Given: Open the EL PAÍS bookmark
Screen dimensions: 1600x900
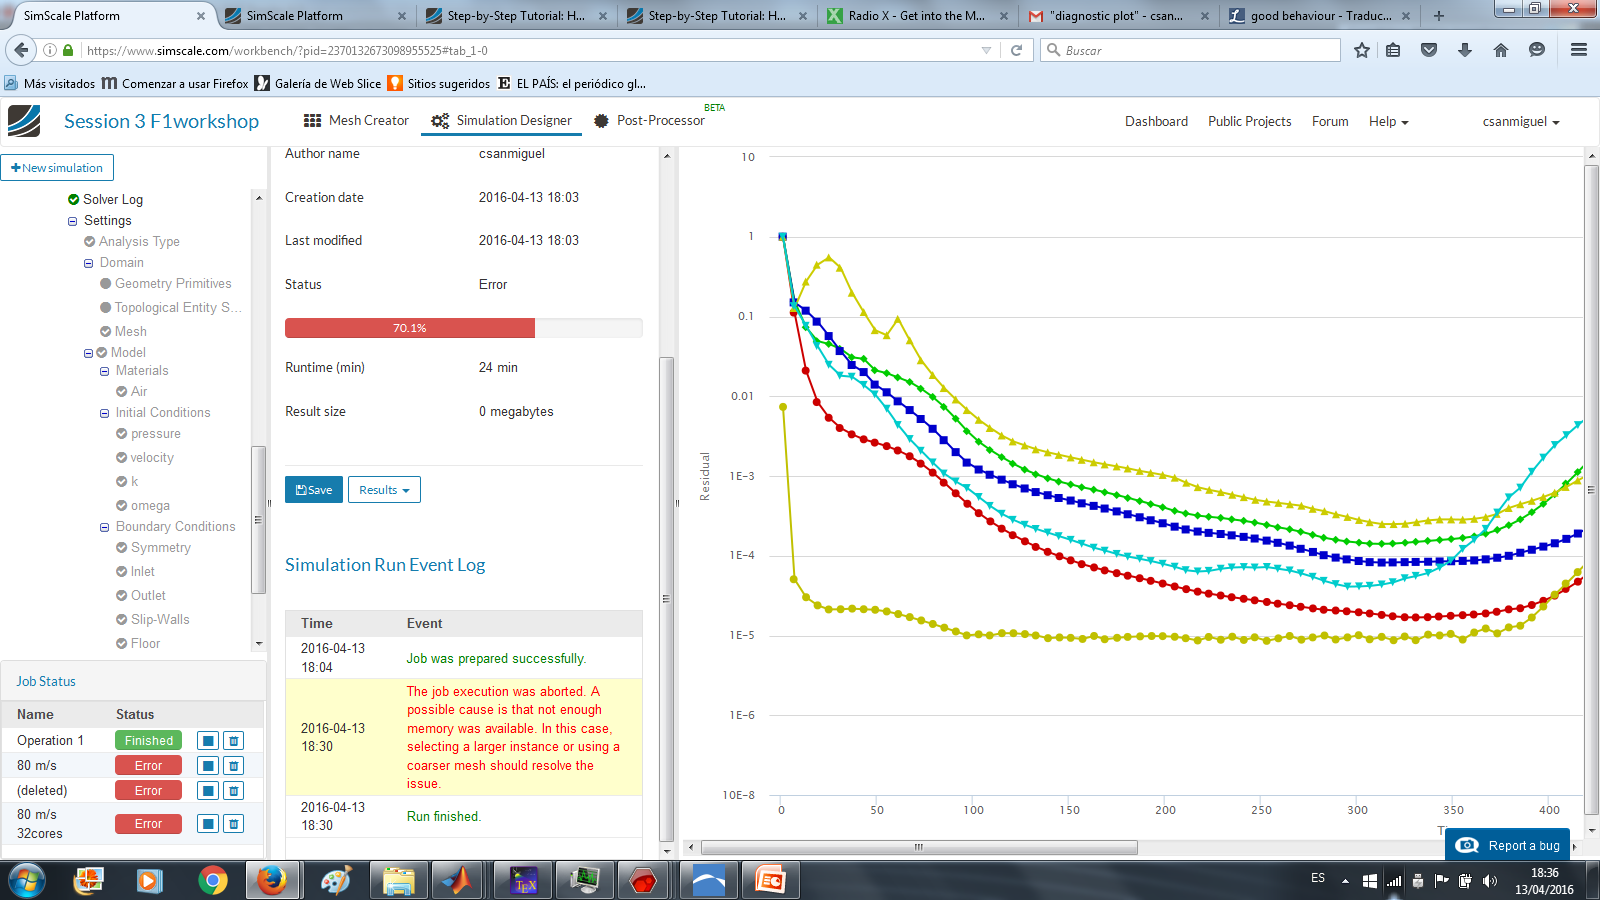Looking at the screenshot, I should point(572,84).
